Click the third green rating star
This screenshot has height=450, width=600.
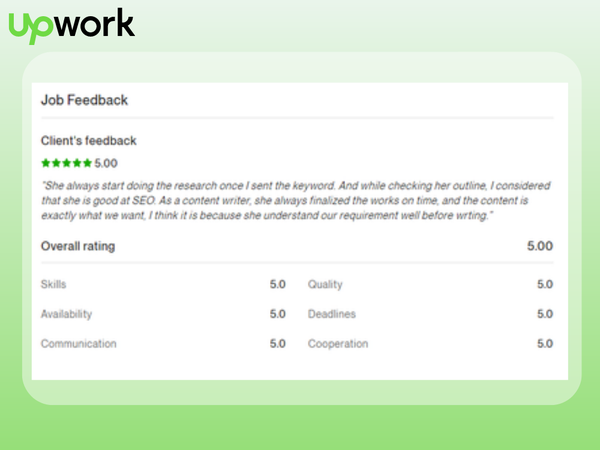tap(66, 162)
